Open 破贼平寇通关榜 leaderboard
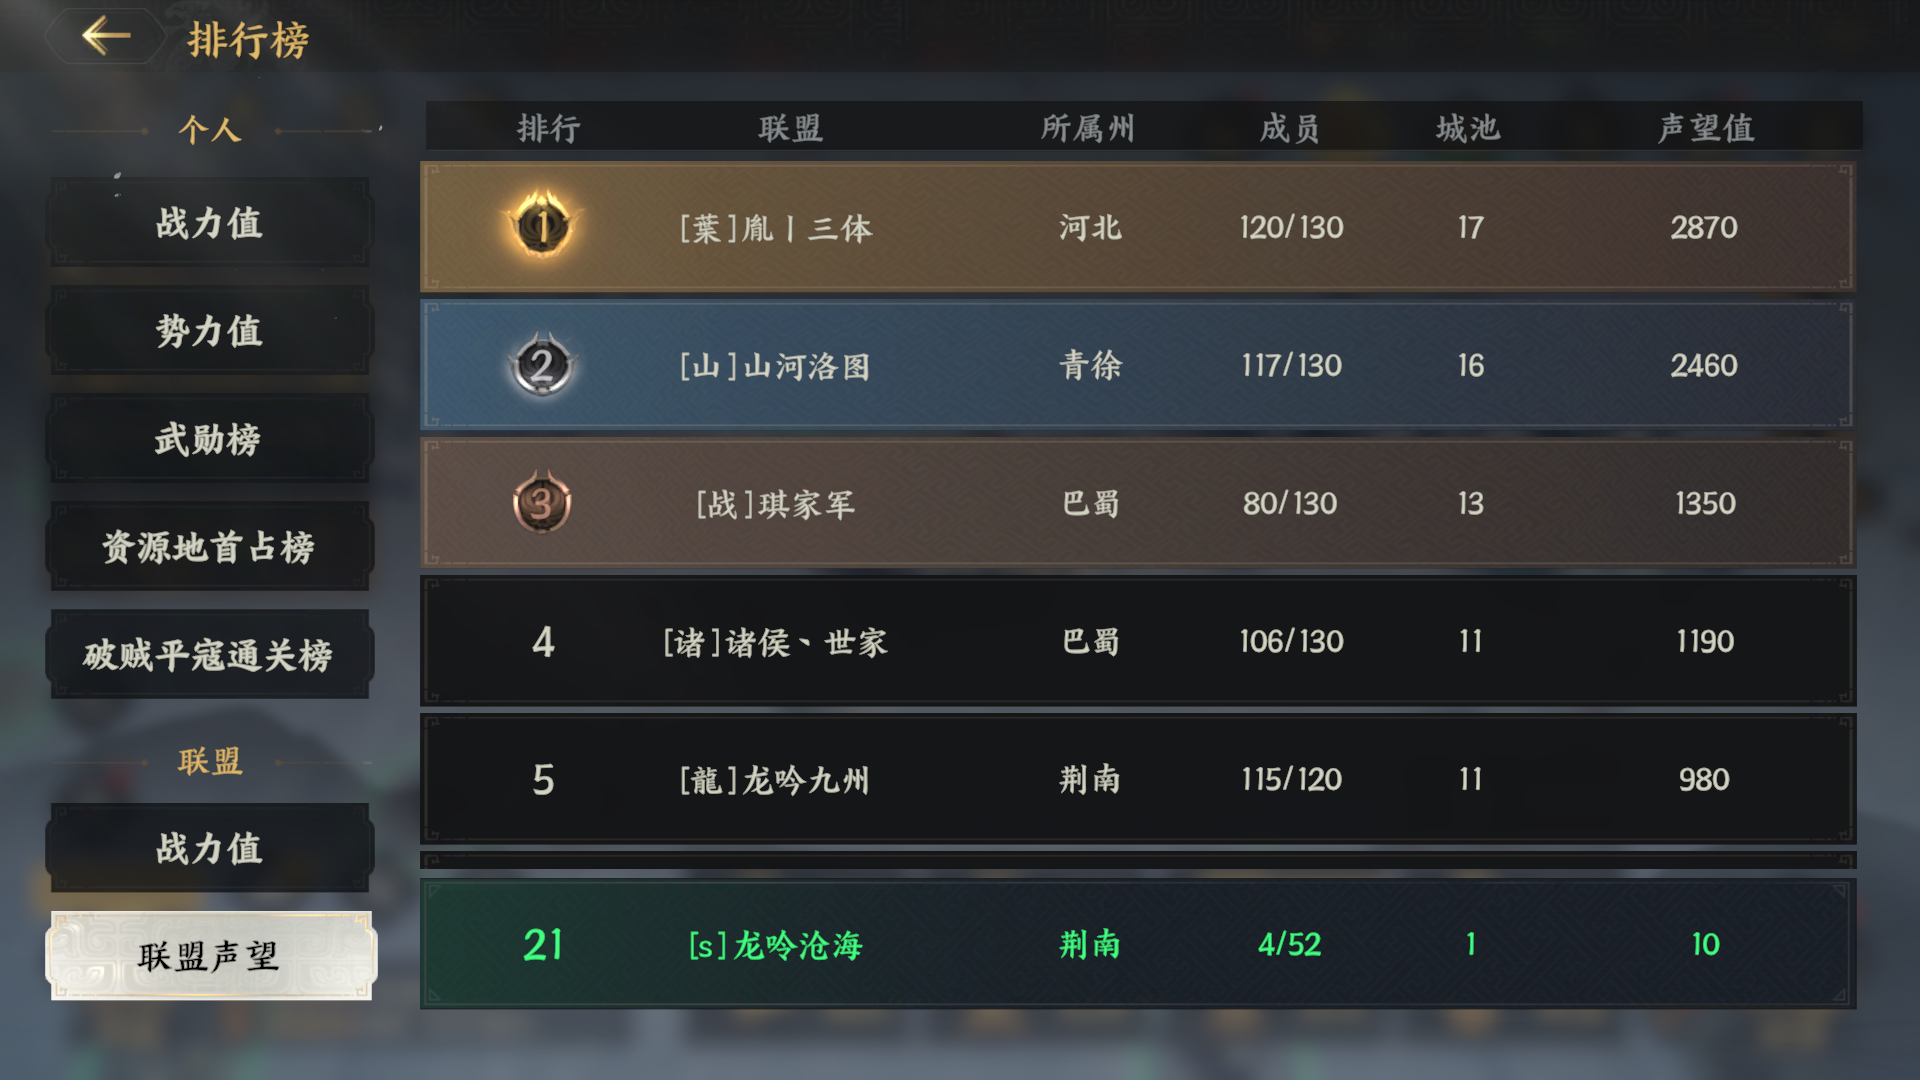This screenshot has width=1920, height=1080. (210, 654)
